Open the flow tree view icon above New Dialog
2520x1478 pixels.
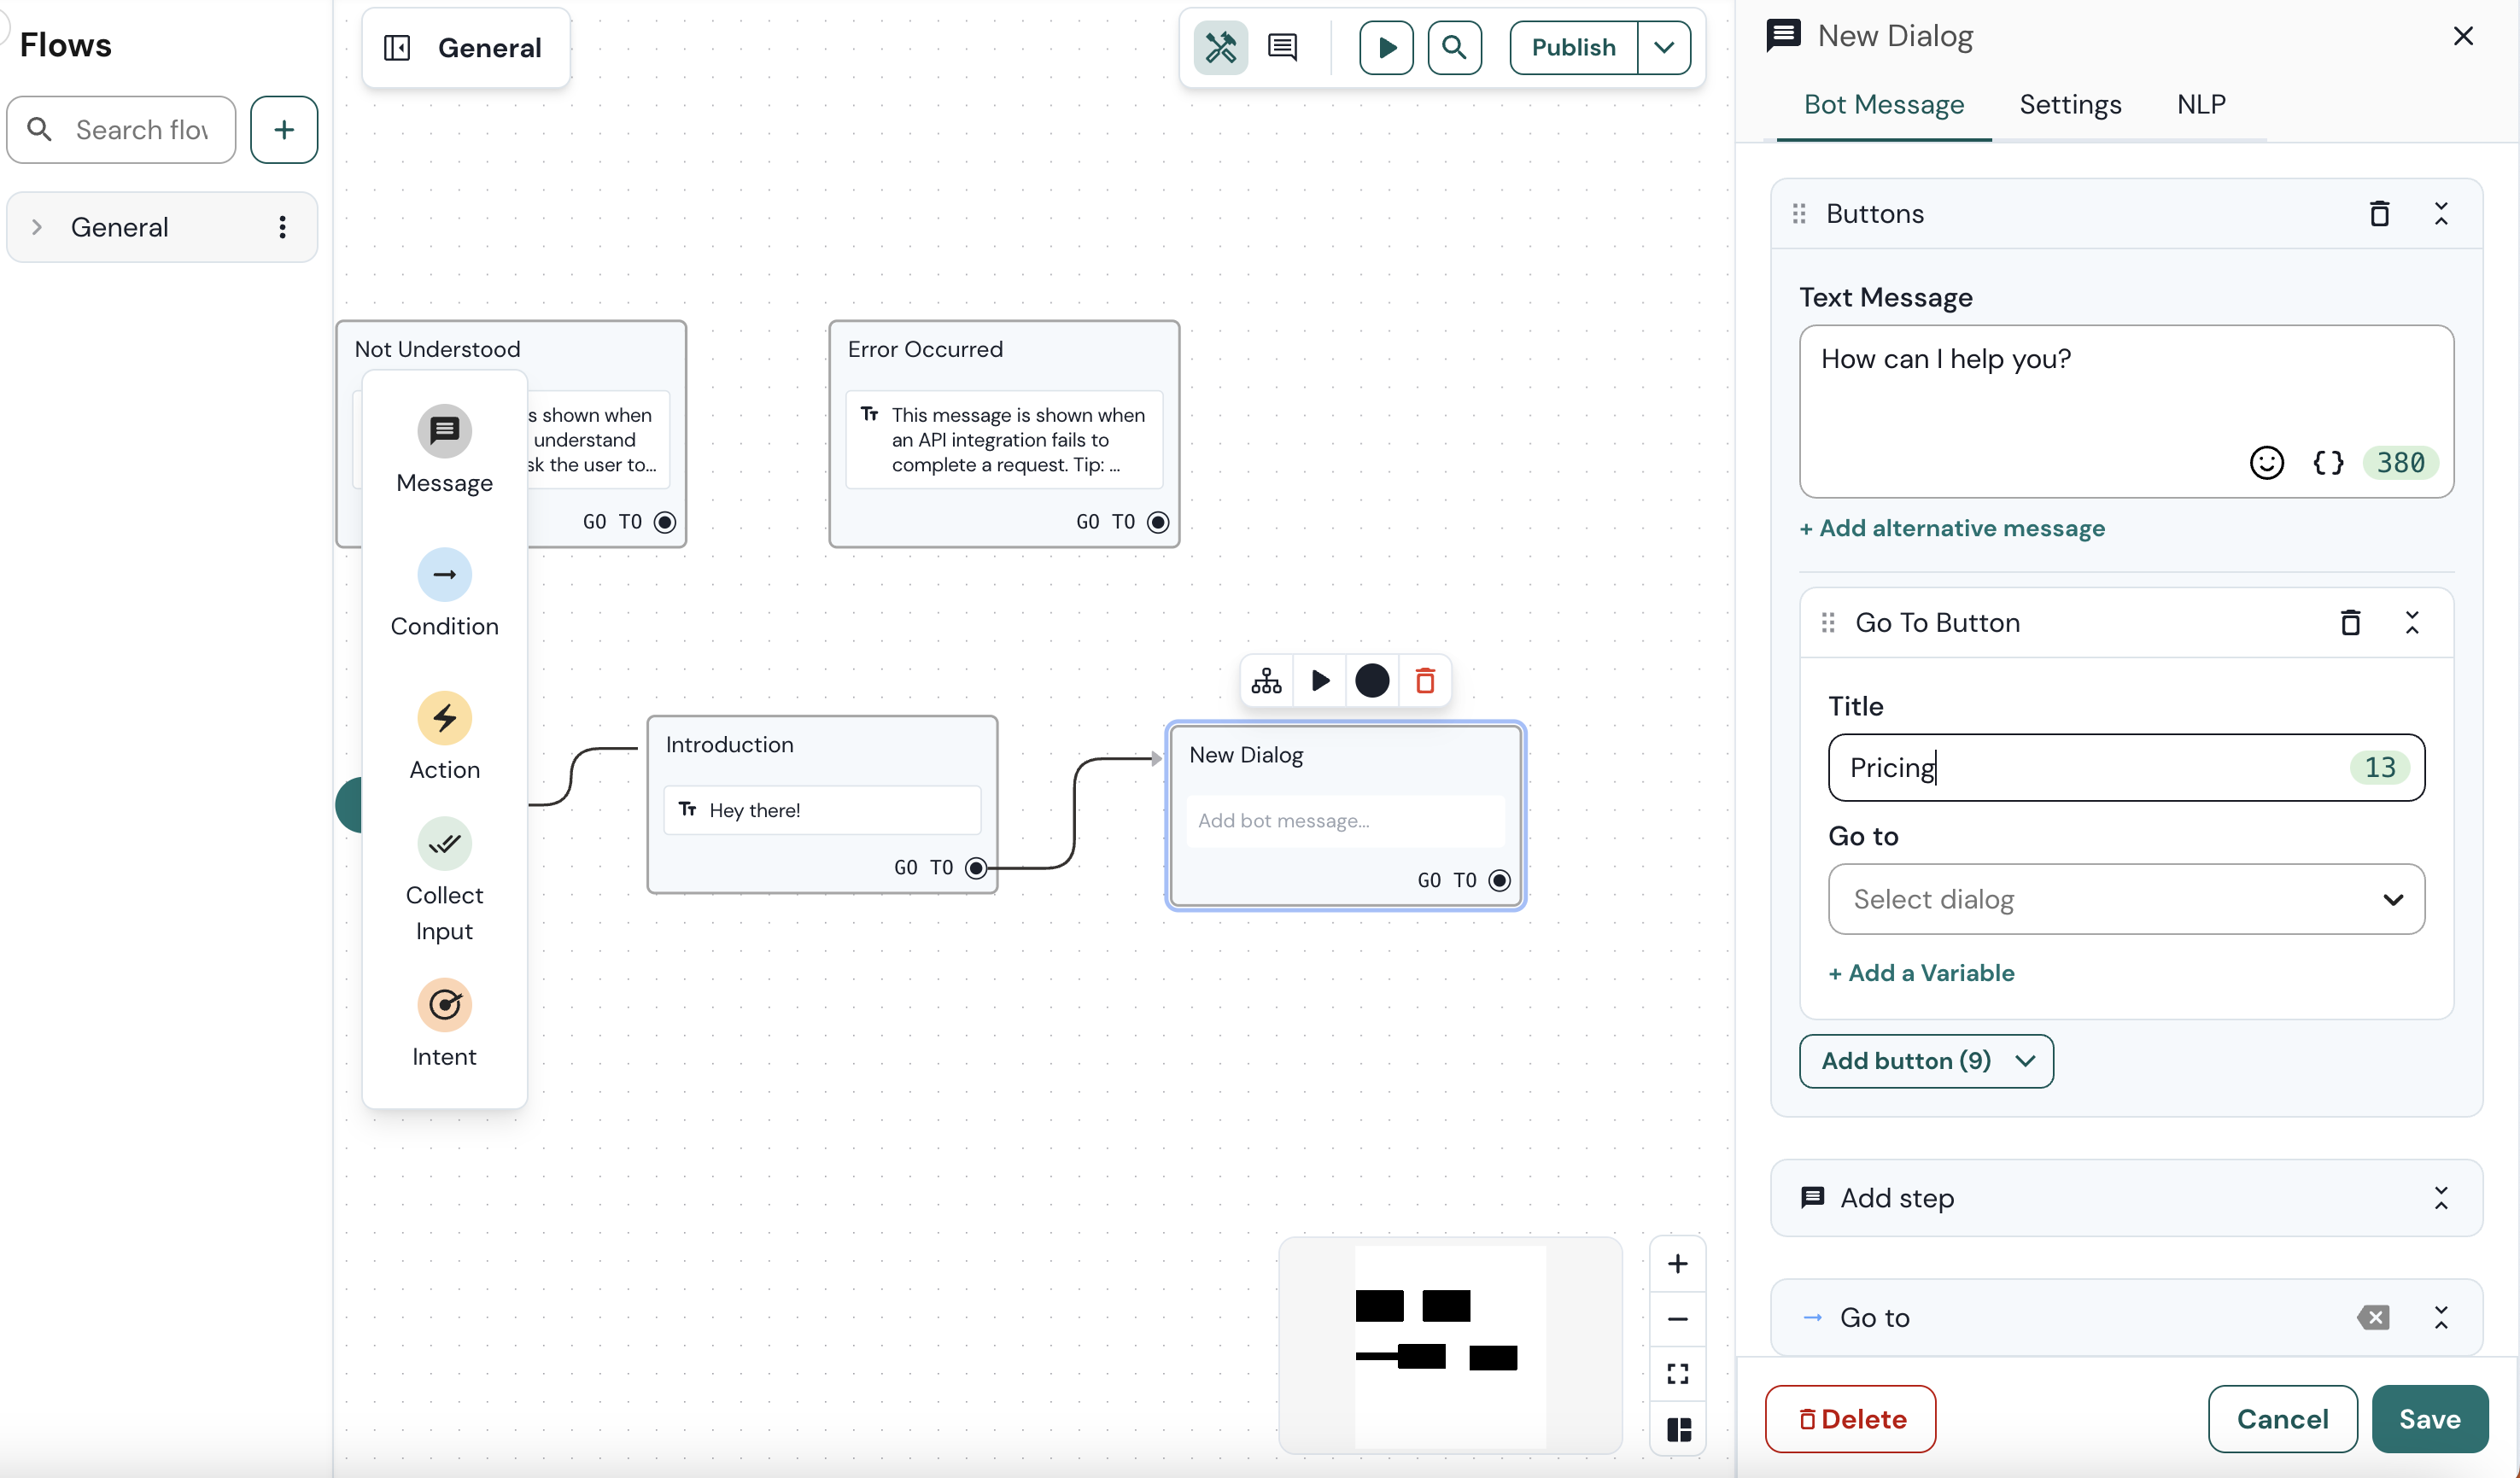point(1266,680)
